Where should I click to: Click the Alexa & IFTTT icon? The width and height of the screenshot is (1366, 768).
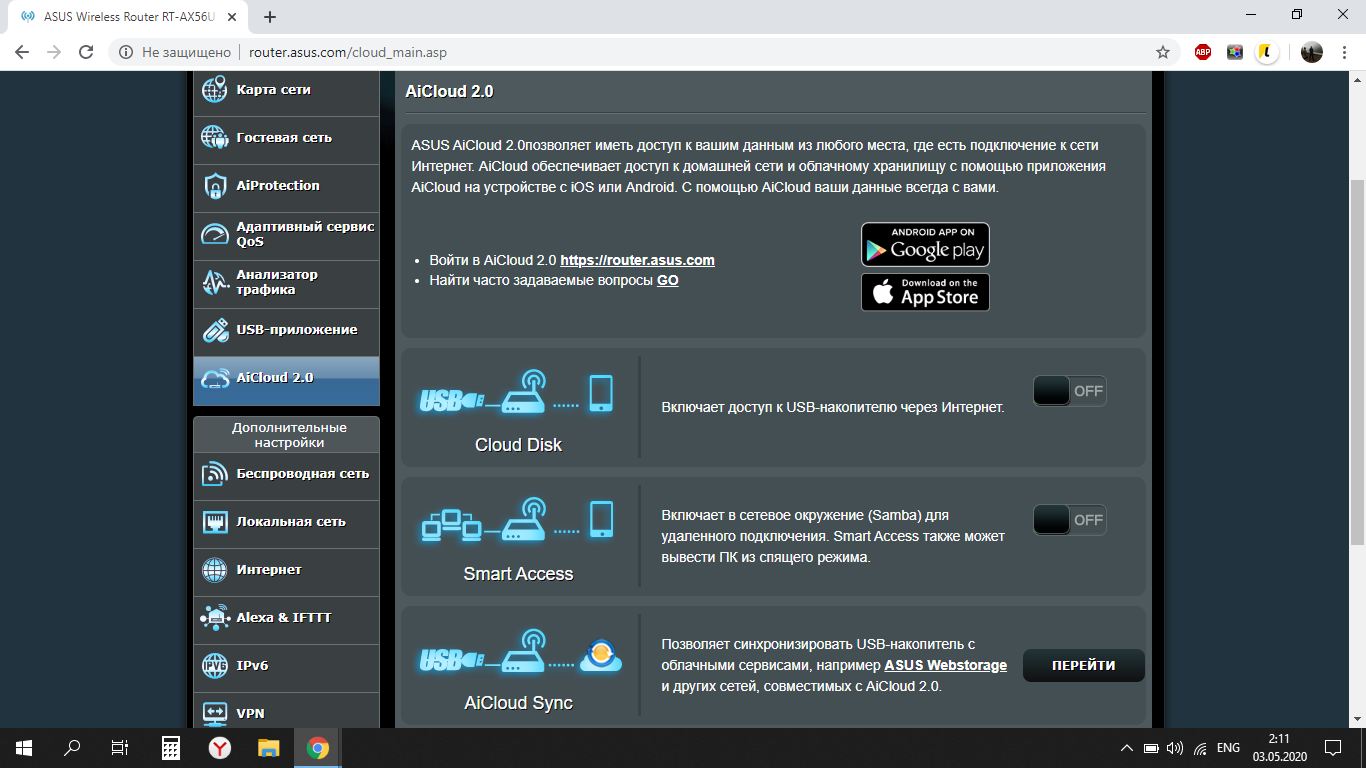pyautogui.click(x=214, y=618)
